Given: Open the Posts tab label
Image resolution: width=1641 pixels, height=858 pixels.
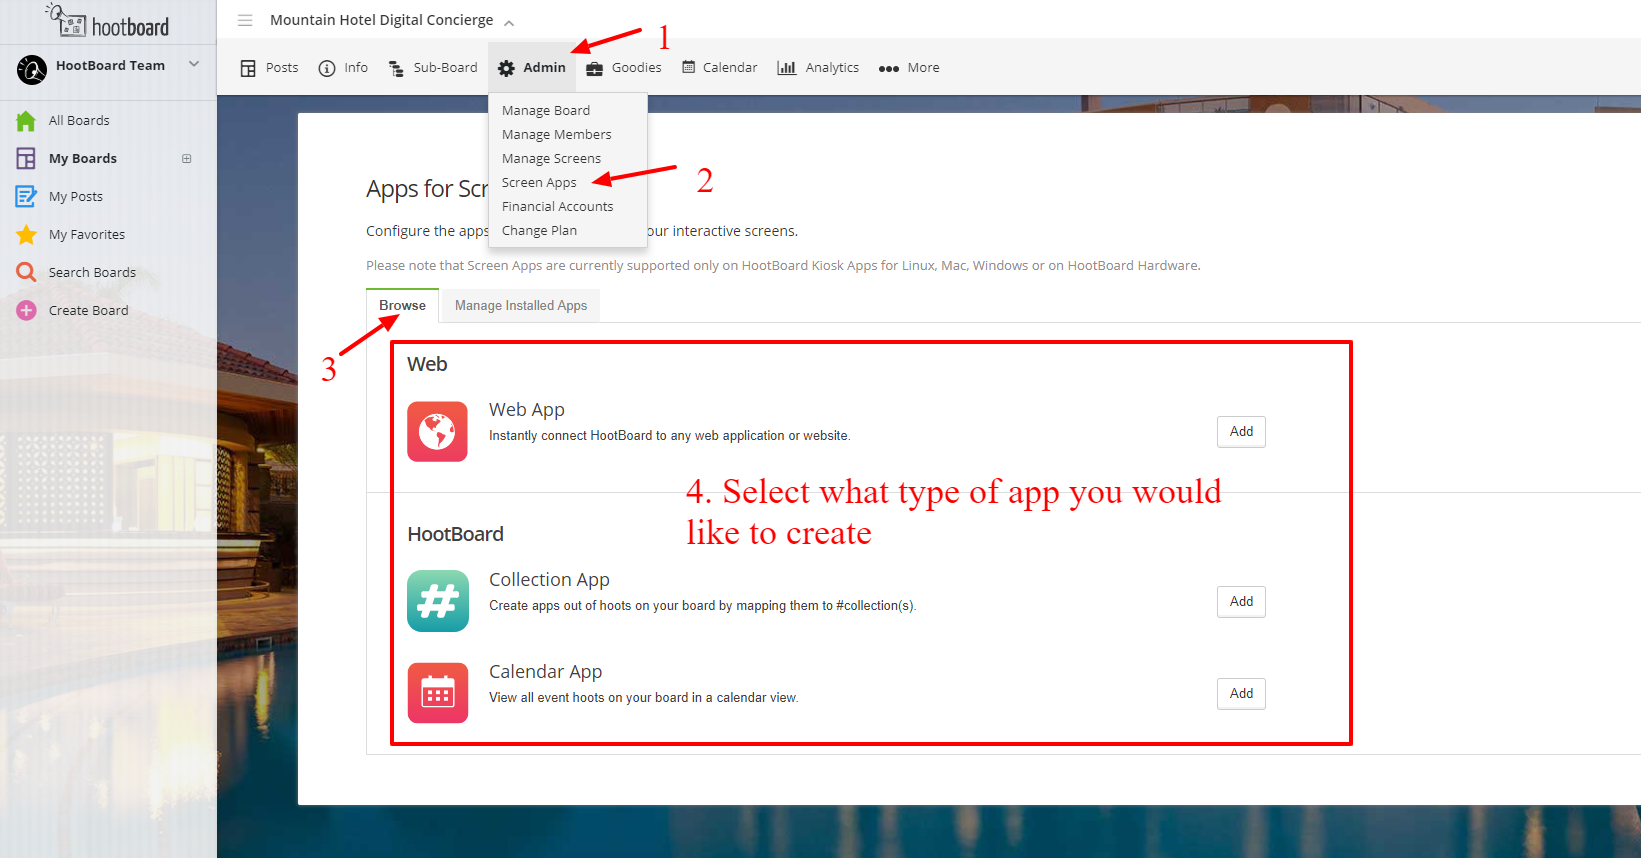Looking at the screenshot, I should tap(282, 68).
